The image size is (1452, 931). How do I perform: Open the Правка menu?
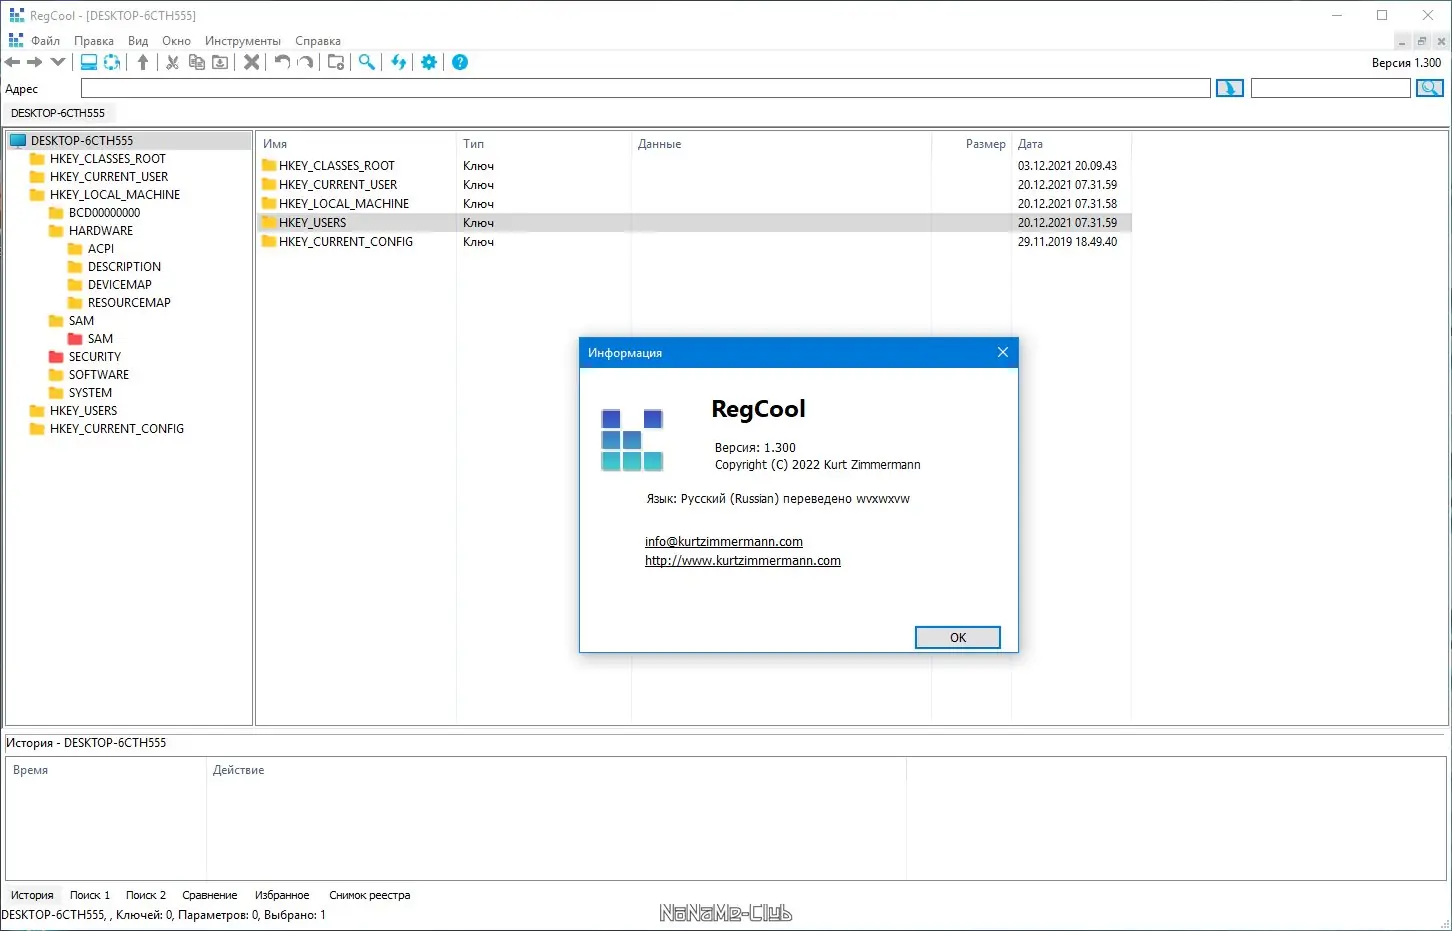94,41
